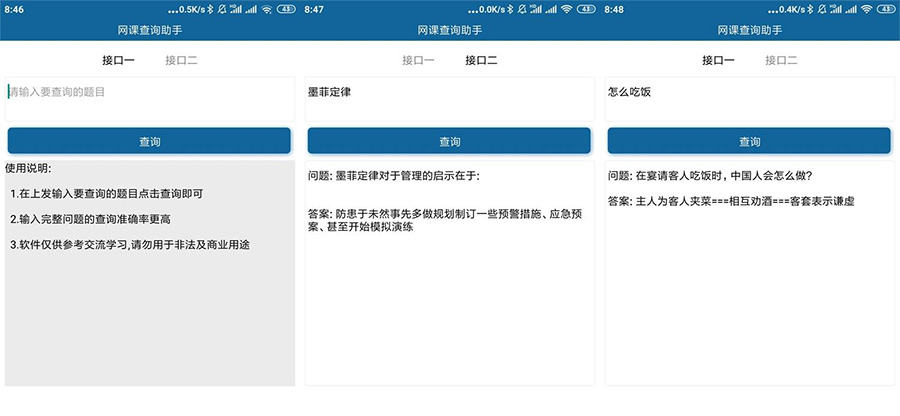This screenshot has width=900, height=416.
Task: Click question text 墨菲定律对于管理的启示在于
Action: (408, 177)
